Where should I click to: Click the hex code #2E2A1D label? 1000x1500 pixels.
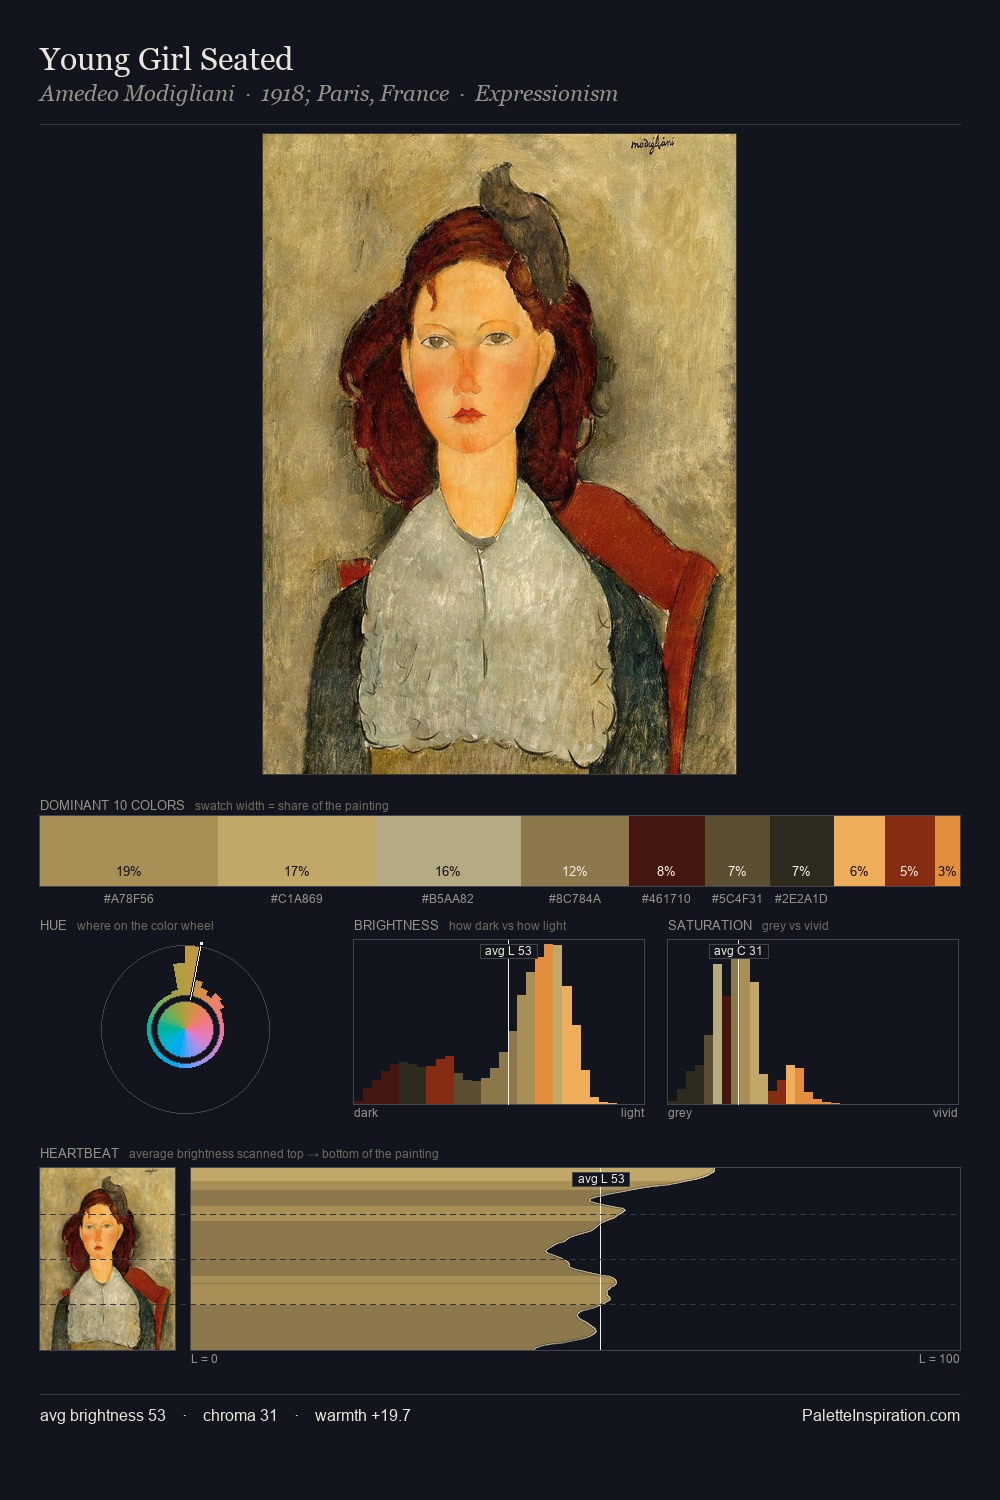[x=801, y=899]
